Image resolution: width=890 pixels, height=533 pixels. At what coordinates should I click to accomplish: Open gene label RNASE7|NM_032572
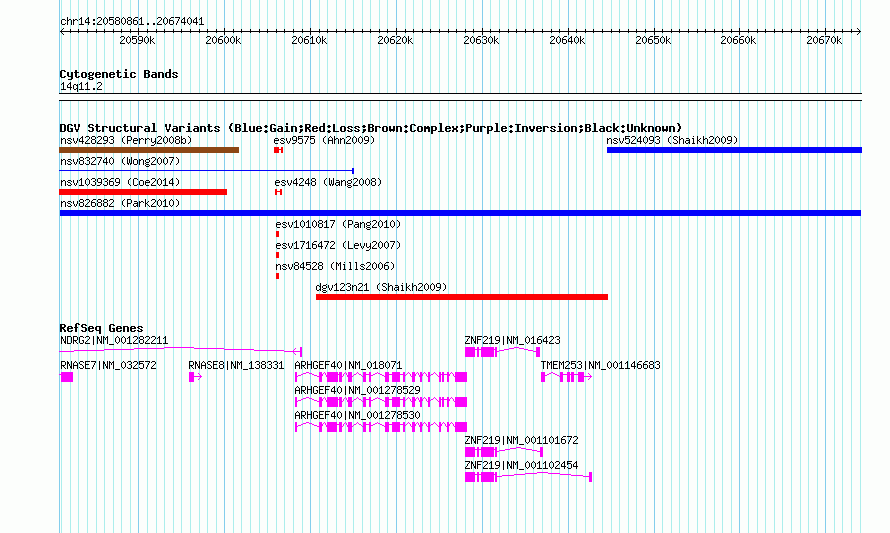(108, 366)
